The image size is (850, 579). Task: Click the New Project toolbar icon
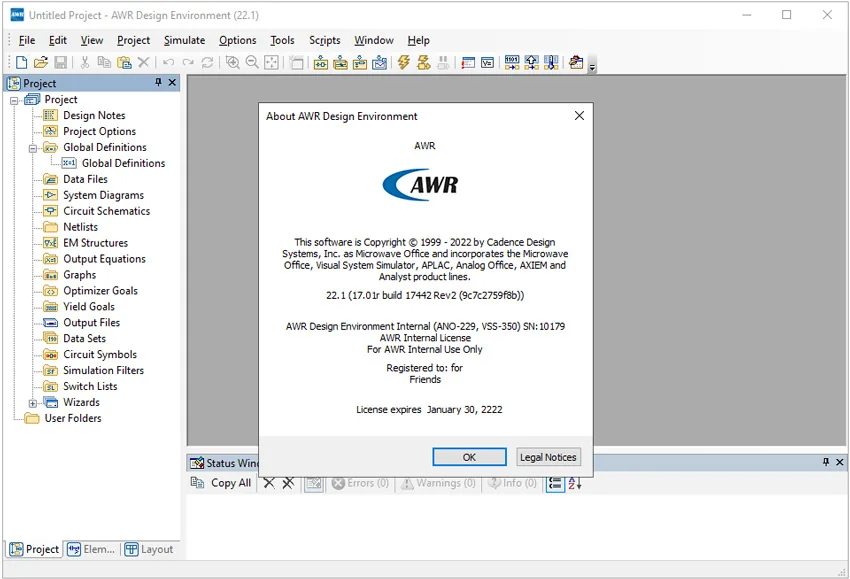point(21,62)
